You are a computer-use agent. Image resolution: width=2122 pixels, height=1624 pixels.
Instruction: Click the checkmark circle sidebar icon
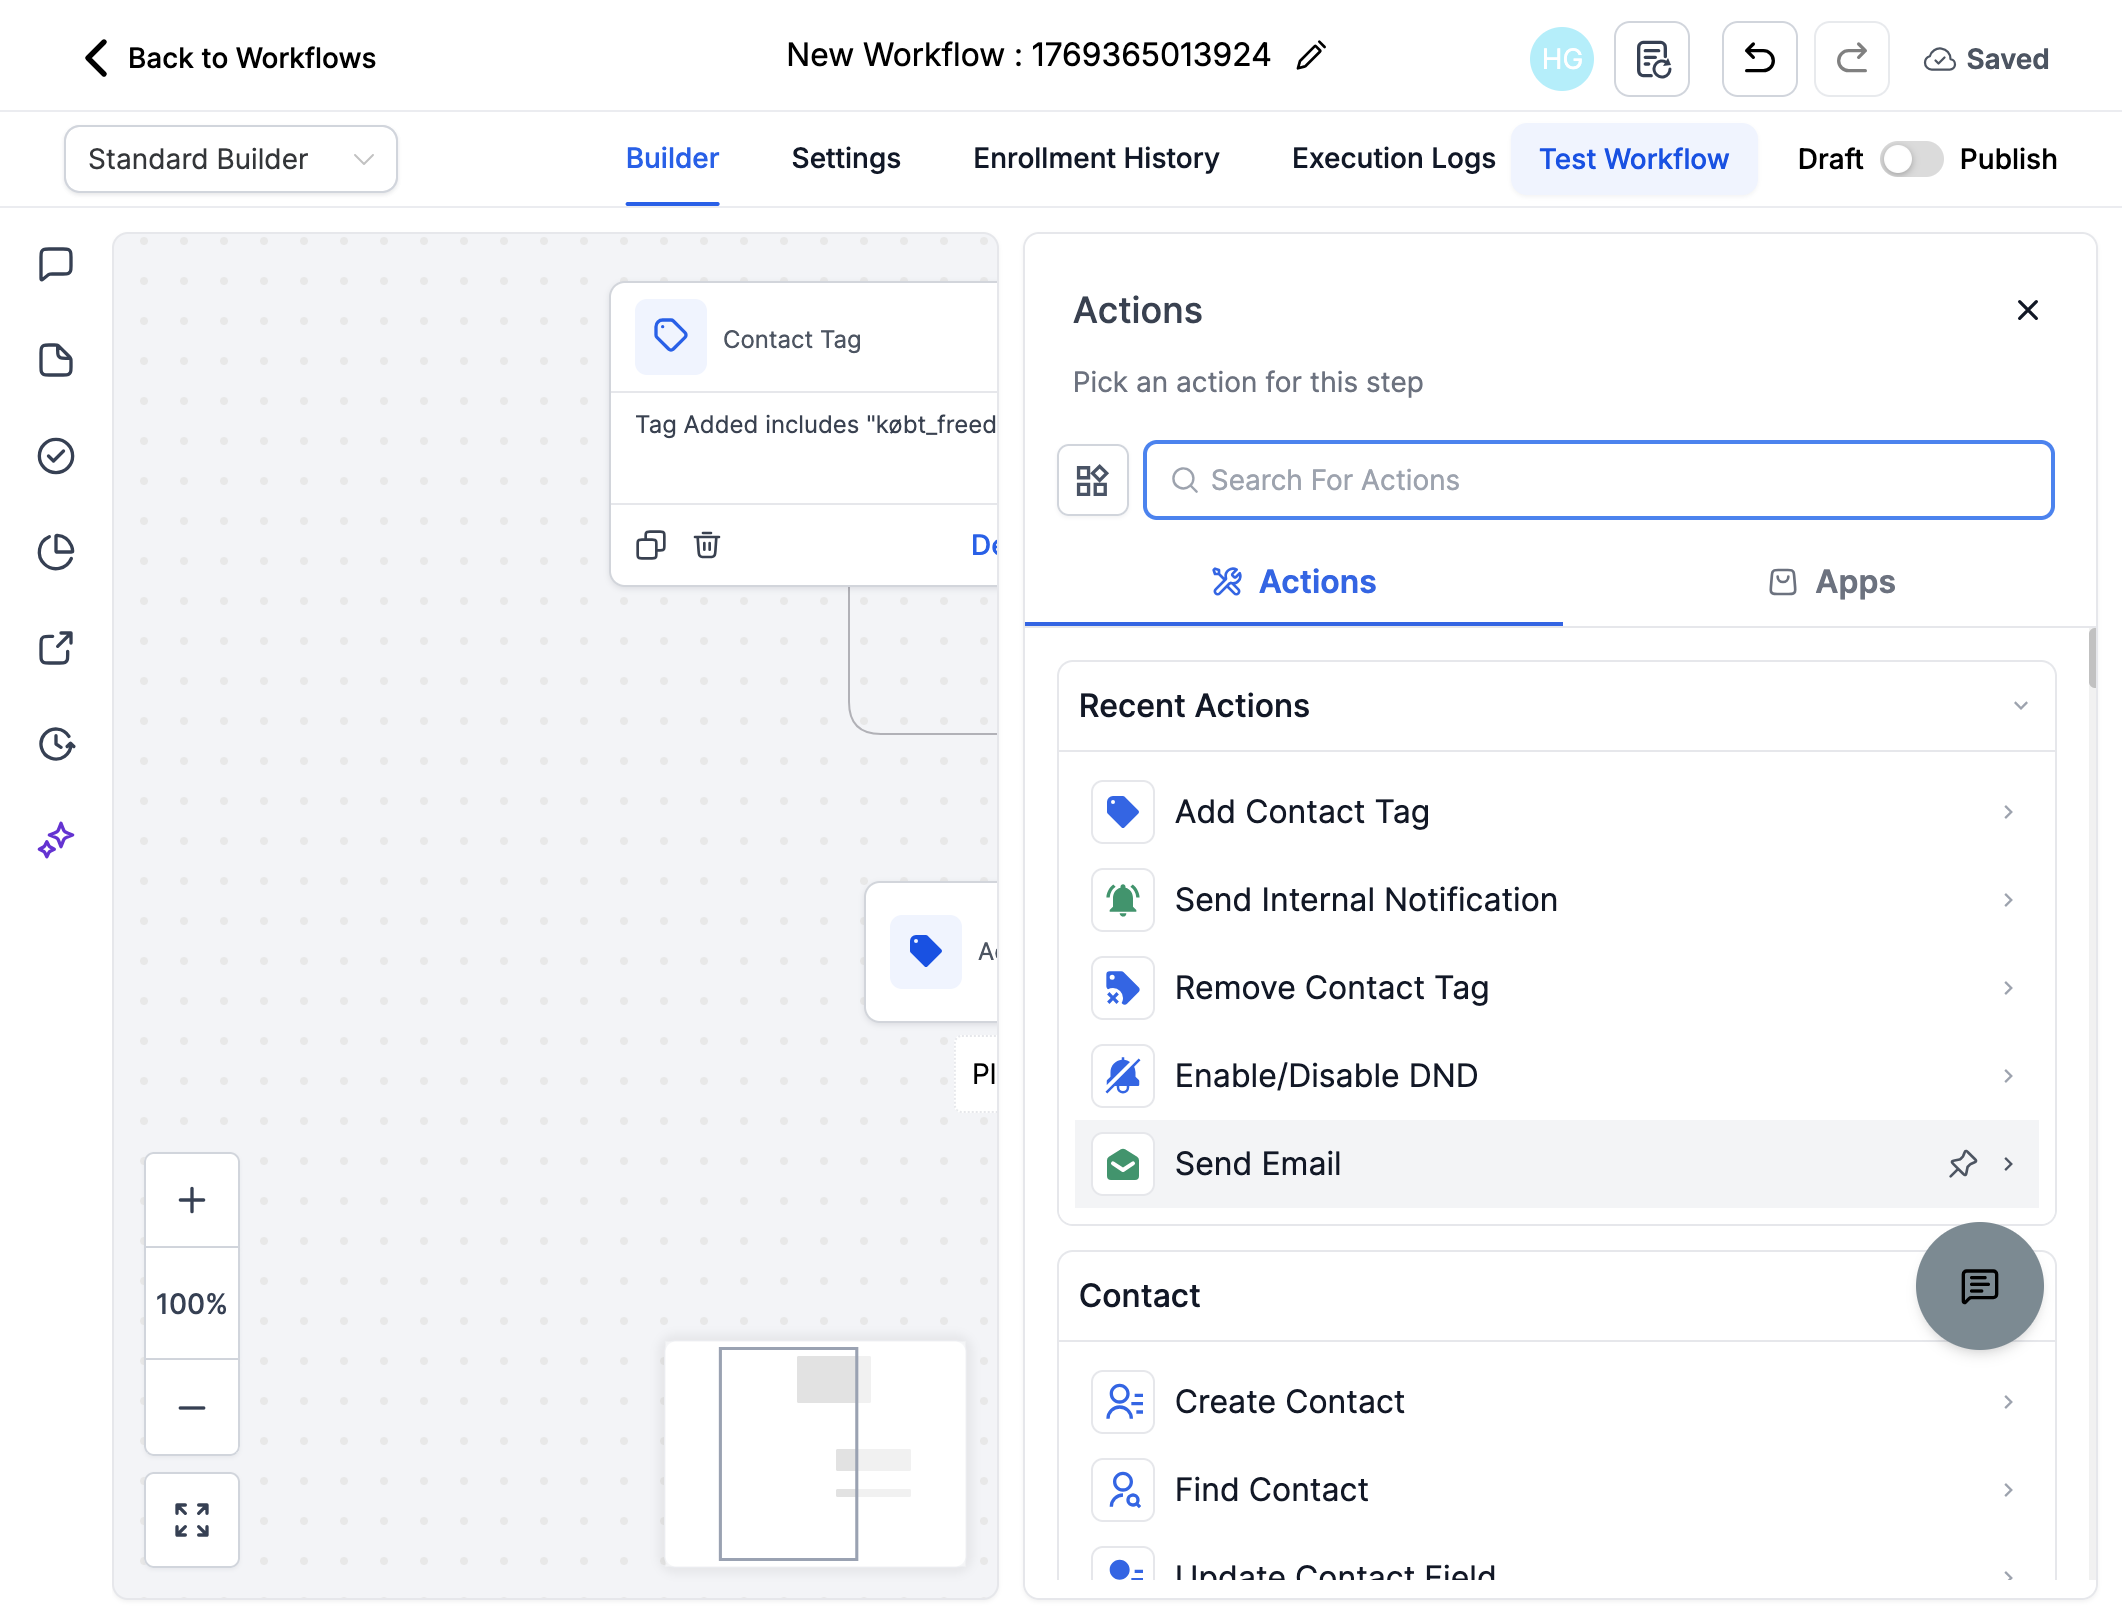[x=56, y=456]
